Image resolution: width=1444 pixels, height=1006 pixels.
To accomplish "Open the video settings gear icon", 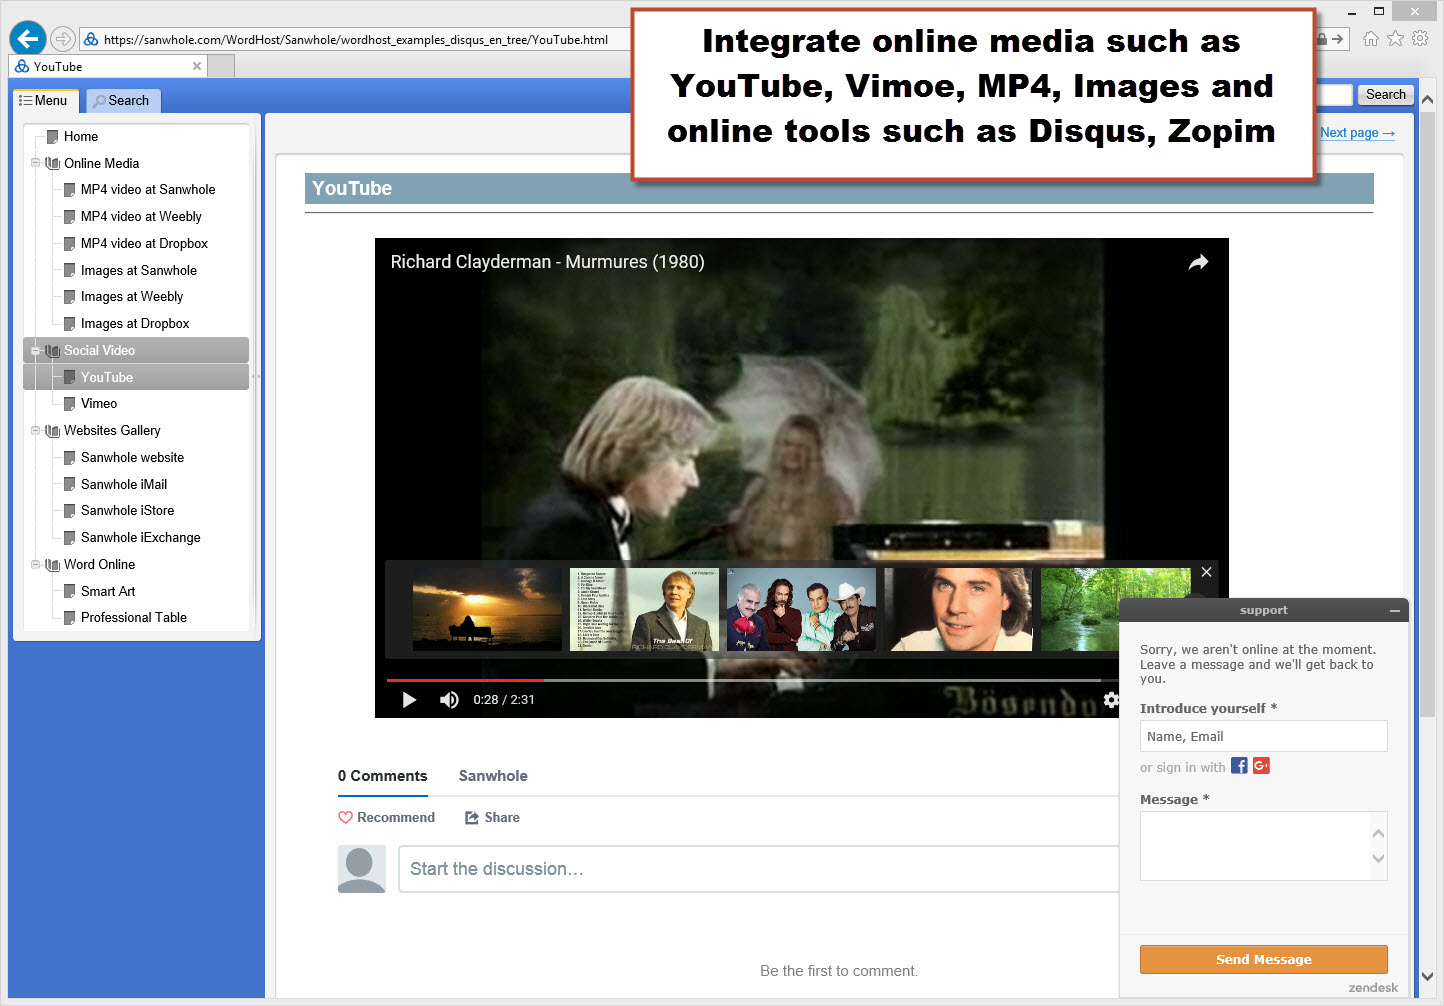I will pyautogui.click(x=1110, y=700).
